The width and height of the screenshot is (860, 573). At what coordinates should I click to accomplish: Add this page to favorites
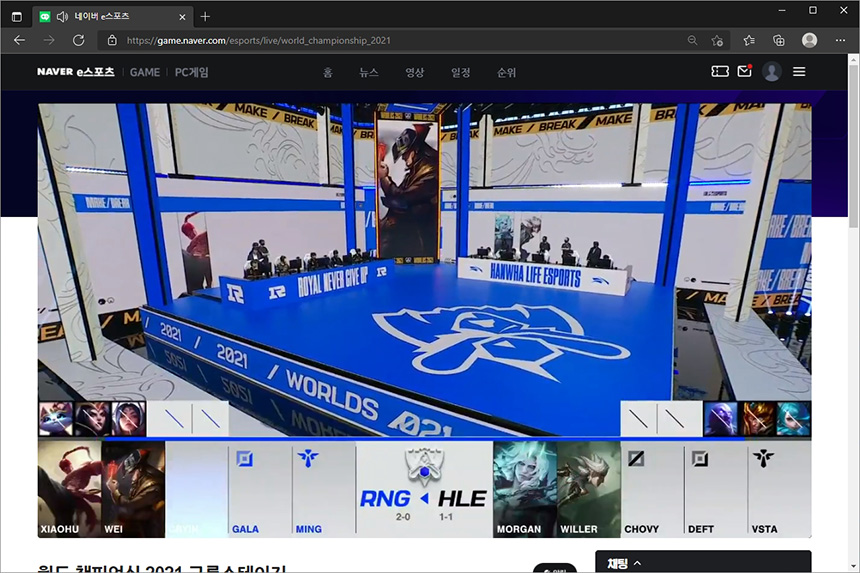(x=717, y=40)
